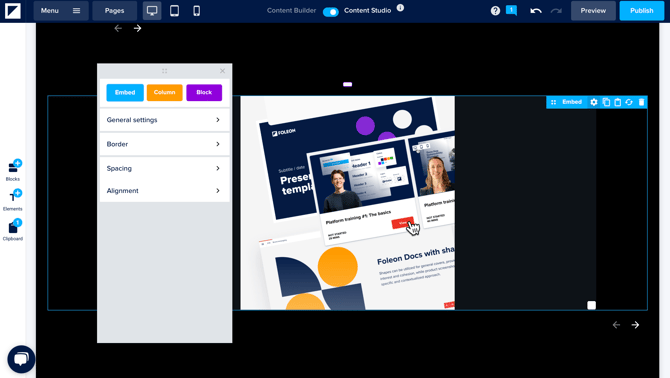Image resolution: width=670 pixels, height=378 pixels.
Task: Click the red View button in embed
Action: (x=402, y=223)
